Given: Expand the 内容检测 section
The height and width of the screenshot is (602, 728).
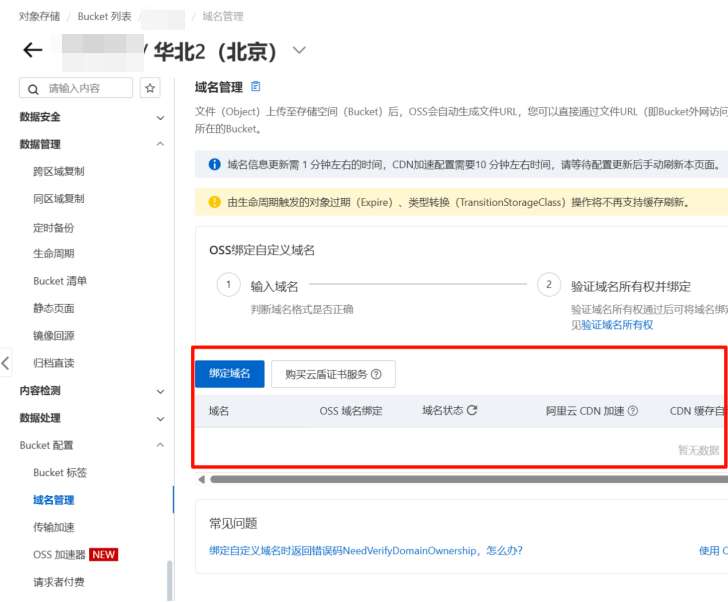Looking at the screenshot, I should point(160,390).
